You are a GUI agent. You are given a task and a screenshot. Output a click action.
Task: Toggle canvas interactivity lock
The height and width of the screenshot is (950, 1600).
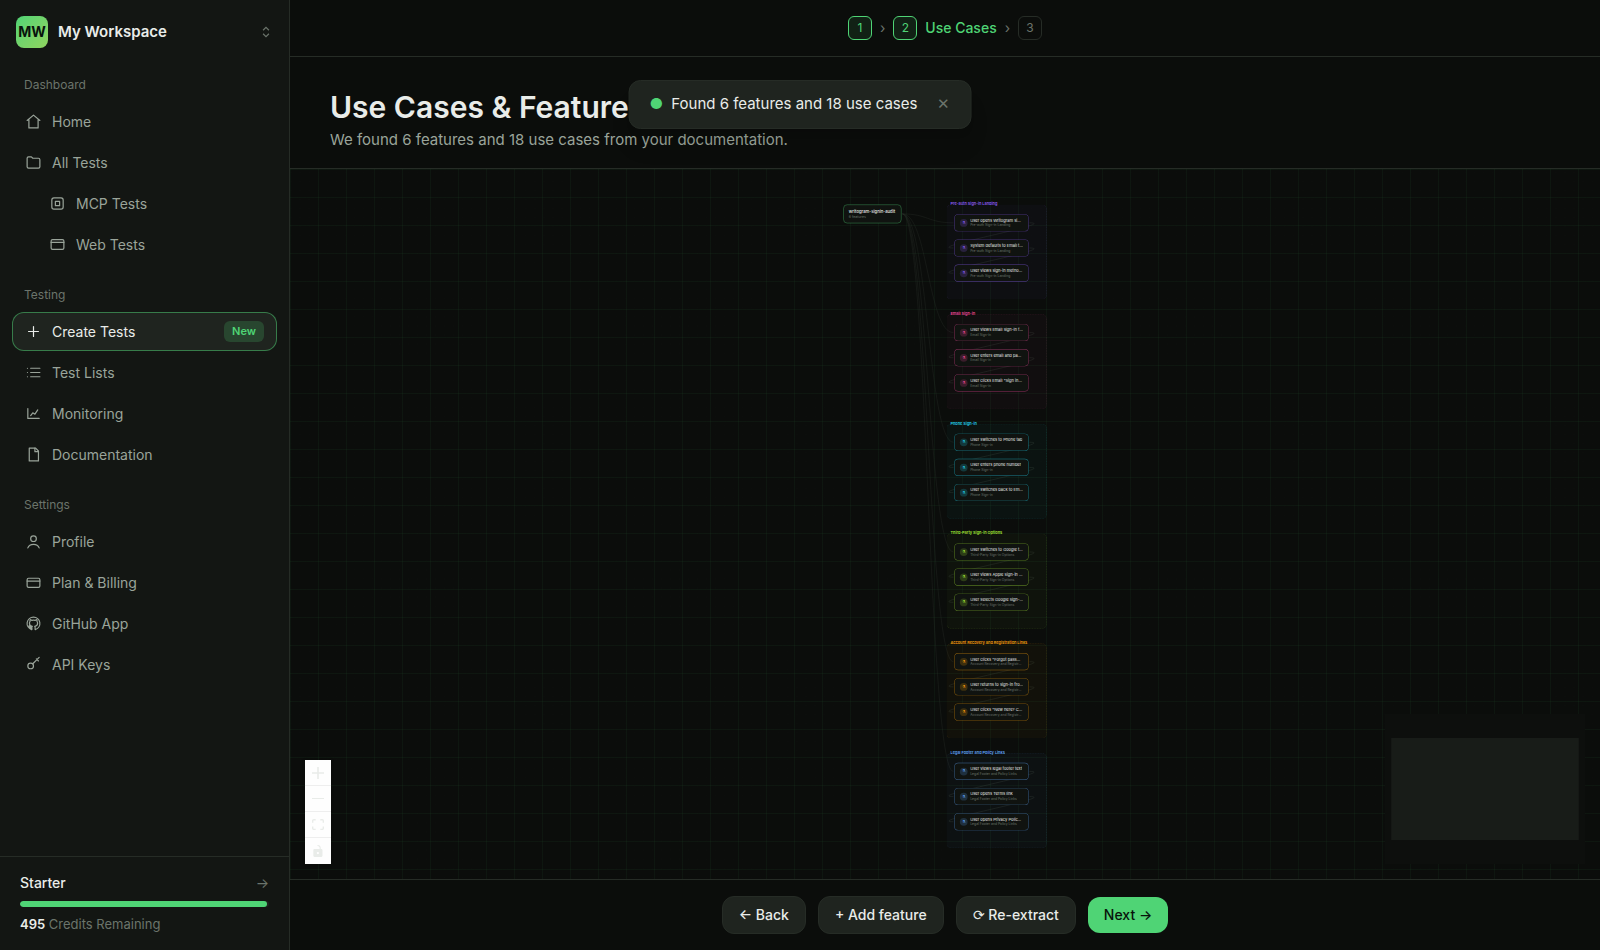318,851
